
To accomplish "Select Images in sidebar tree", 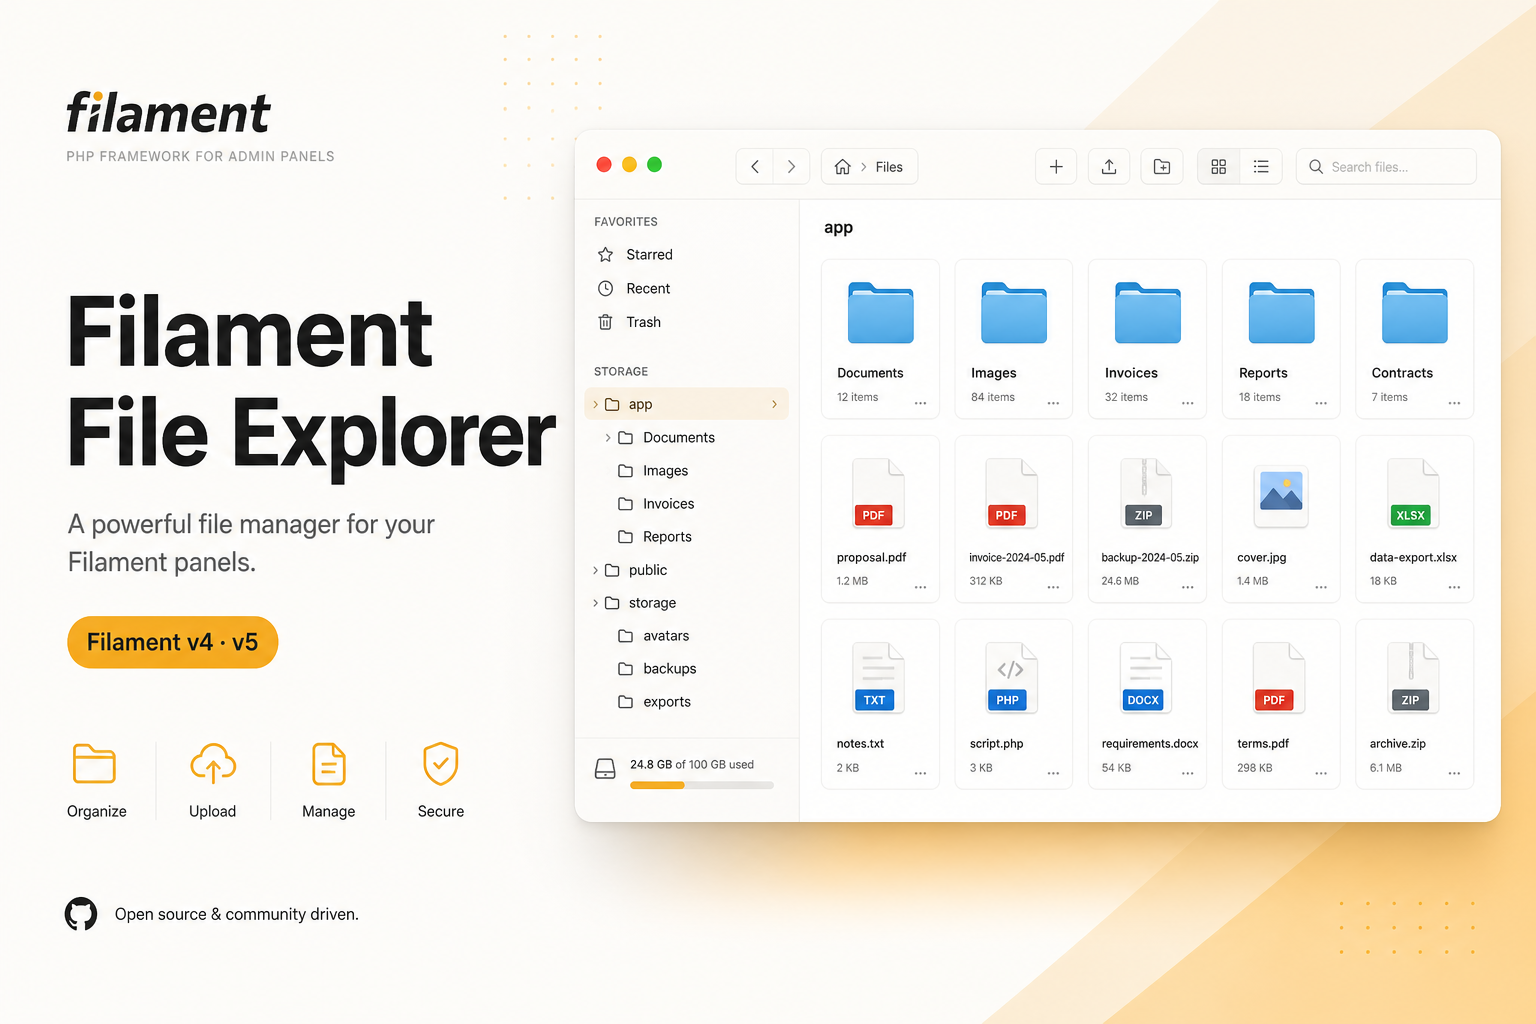I will point(665,471).
